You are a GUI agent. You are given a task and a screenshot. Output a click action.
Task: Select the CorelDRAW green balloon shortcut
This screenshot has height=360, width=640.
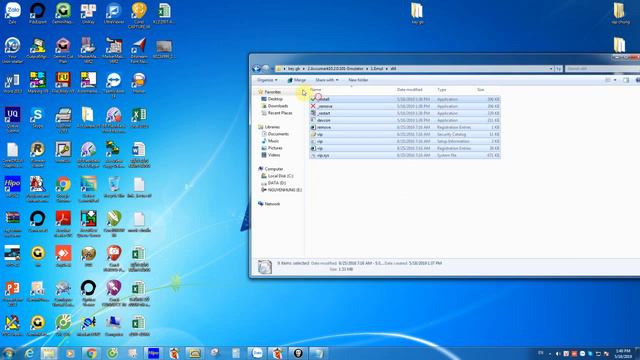point(114,223)
